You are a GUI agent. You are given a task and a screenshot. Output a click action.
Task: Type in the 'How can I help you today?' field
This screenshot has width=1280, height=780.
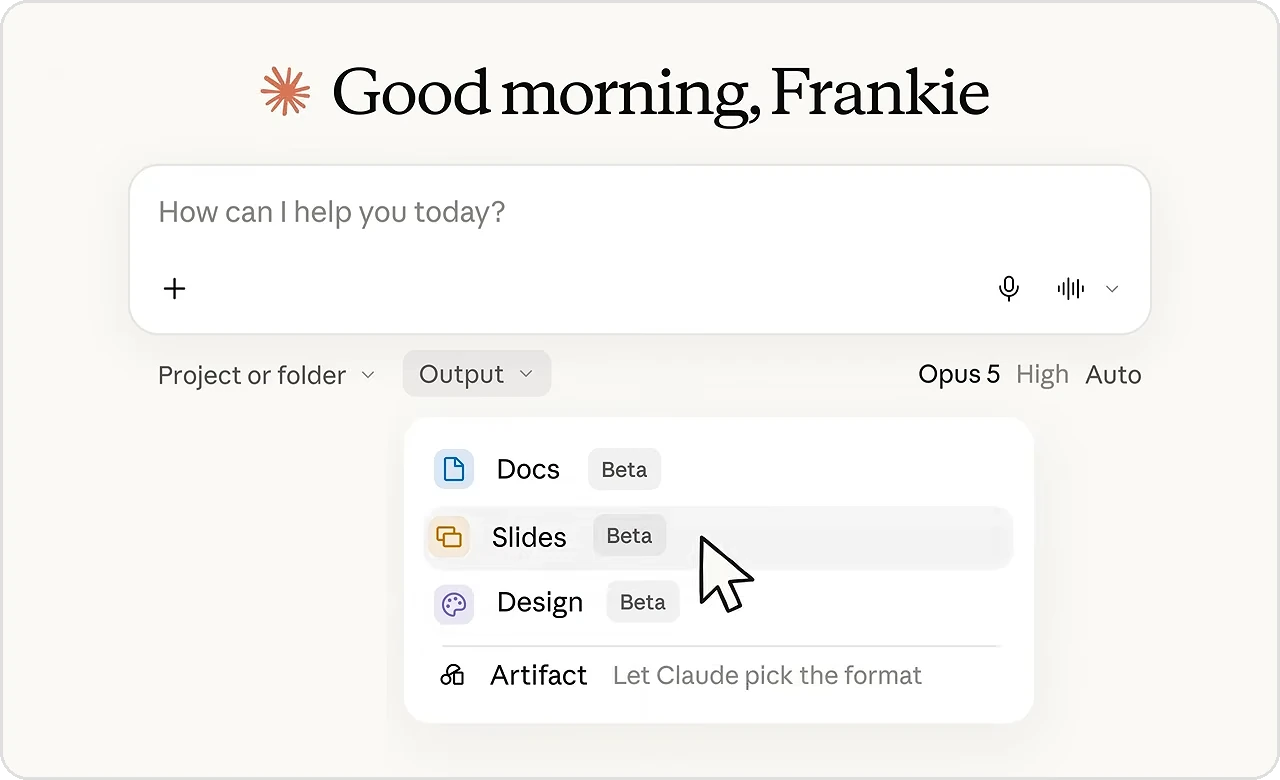(x=640, y=212)
